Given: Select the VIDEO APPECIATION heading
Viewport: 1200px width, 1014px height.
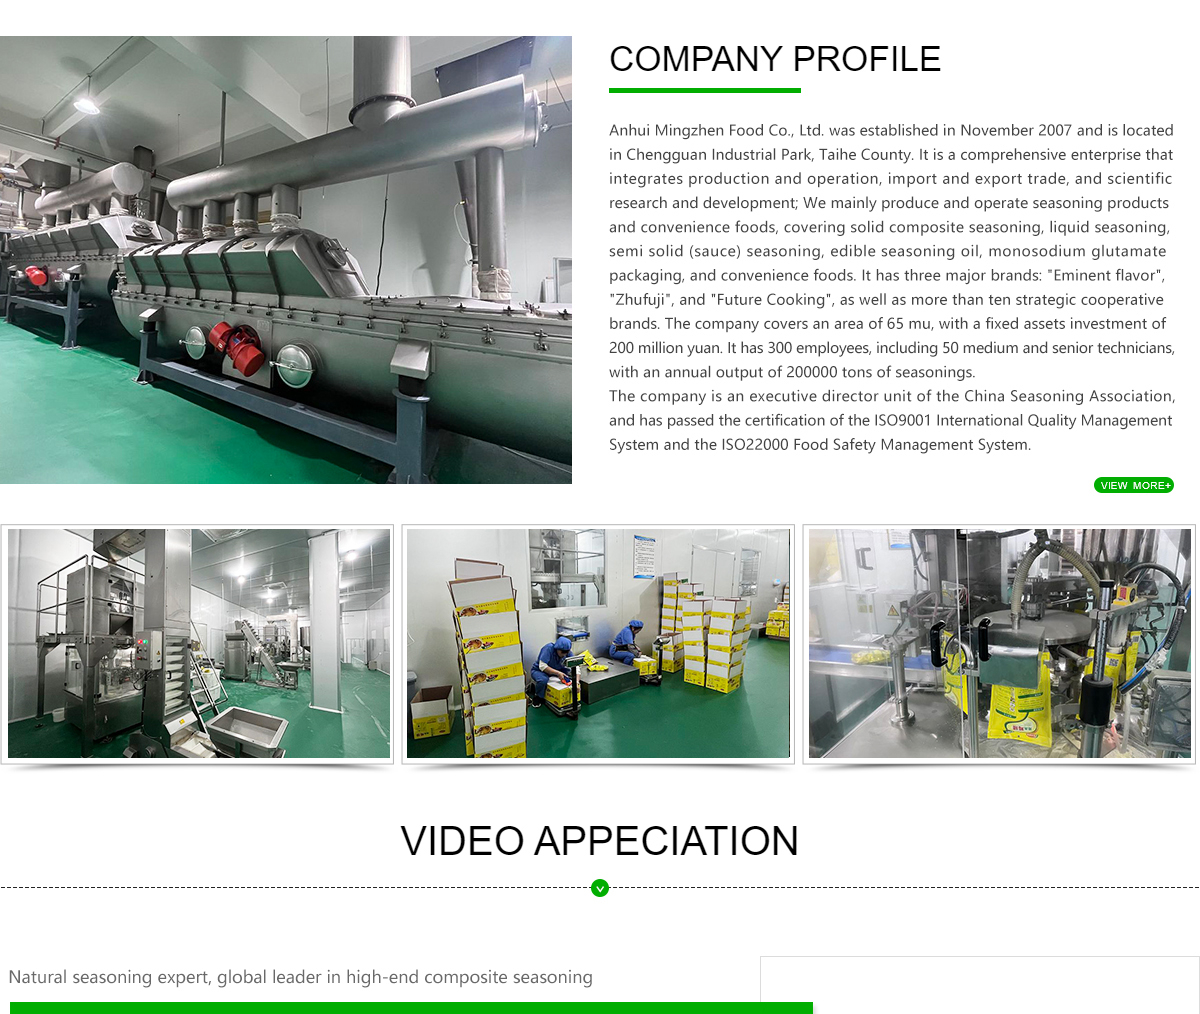Looking at the screenshot, I should 600,841.
